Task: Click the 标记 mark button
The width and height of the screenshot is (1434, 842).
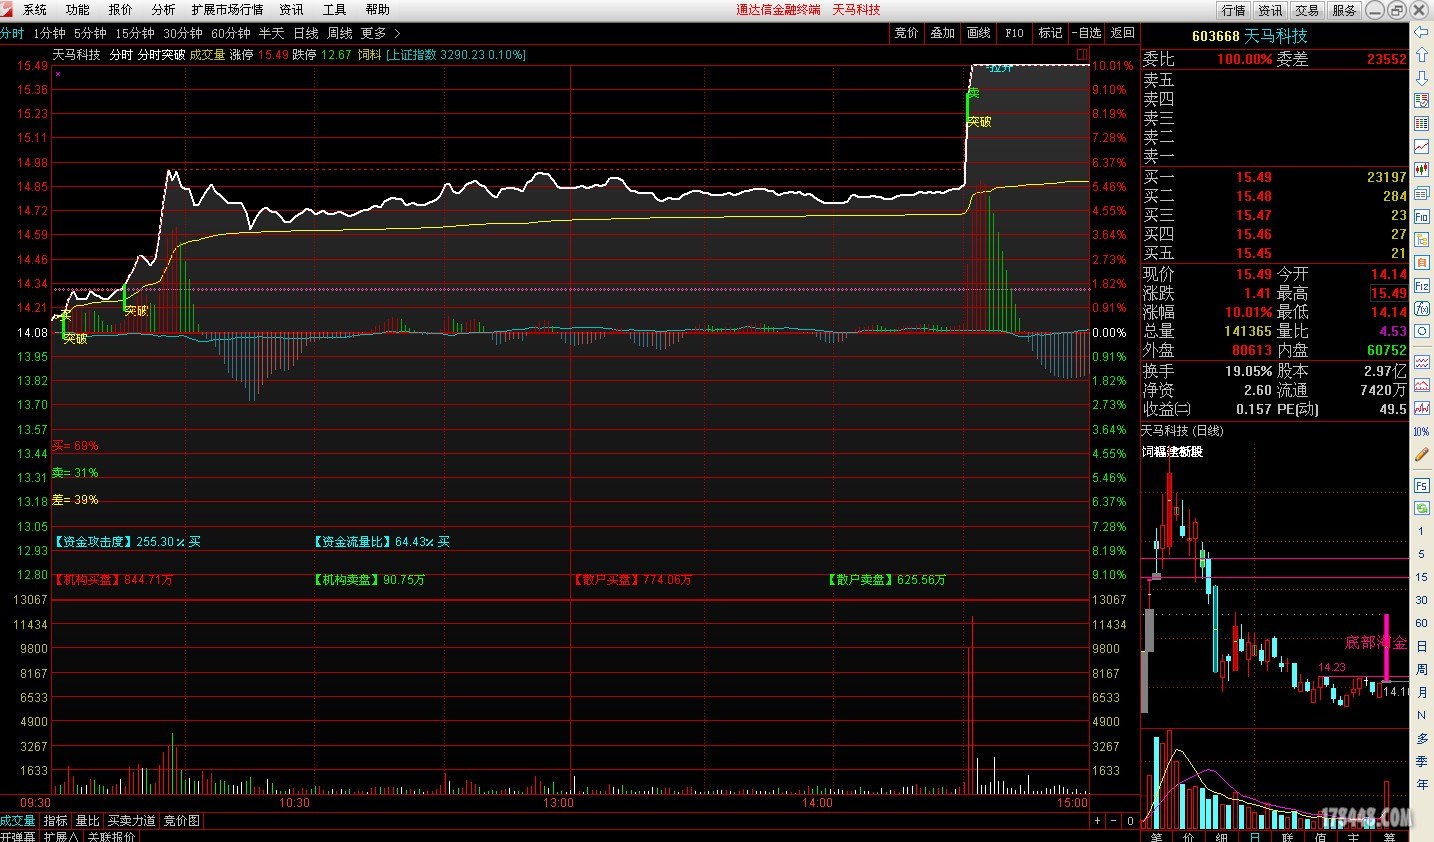Action: click(x=1051, y=33)
